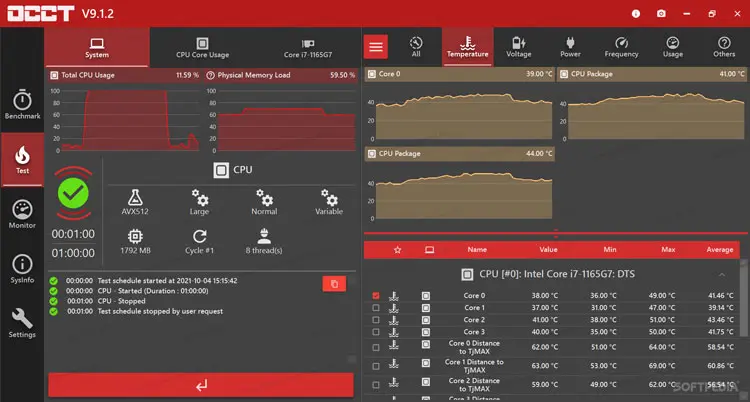
Task: Click the red splitter handle below graphs
Action: (x=555, y=234)
